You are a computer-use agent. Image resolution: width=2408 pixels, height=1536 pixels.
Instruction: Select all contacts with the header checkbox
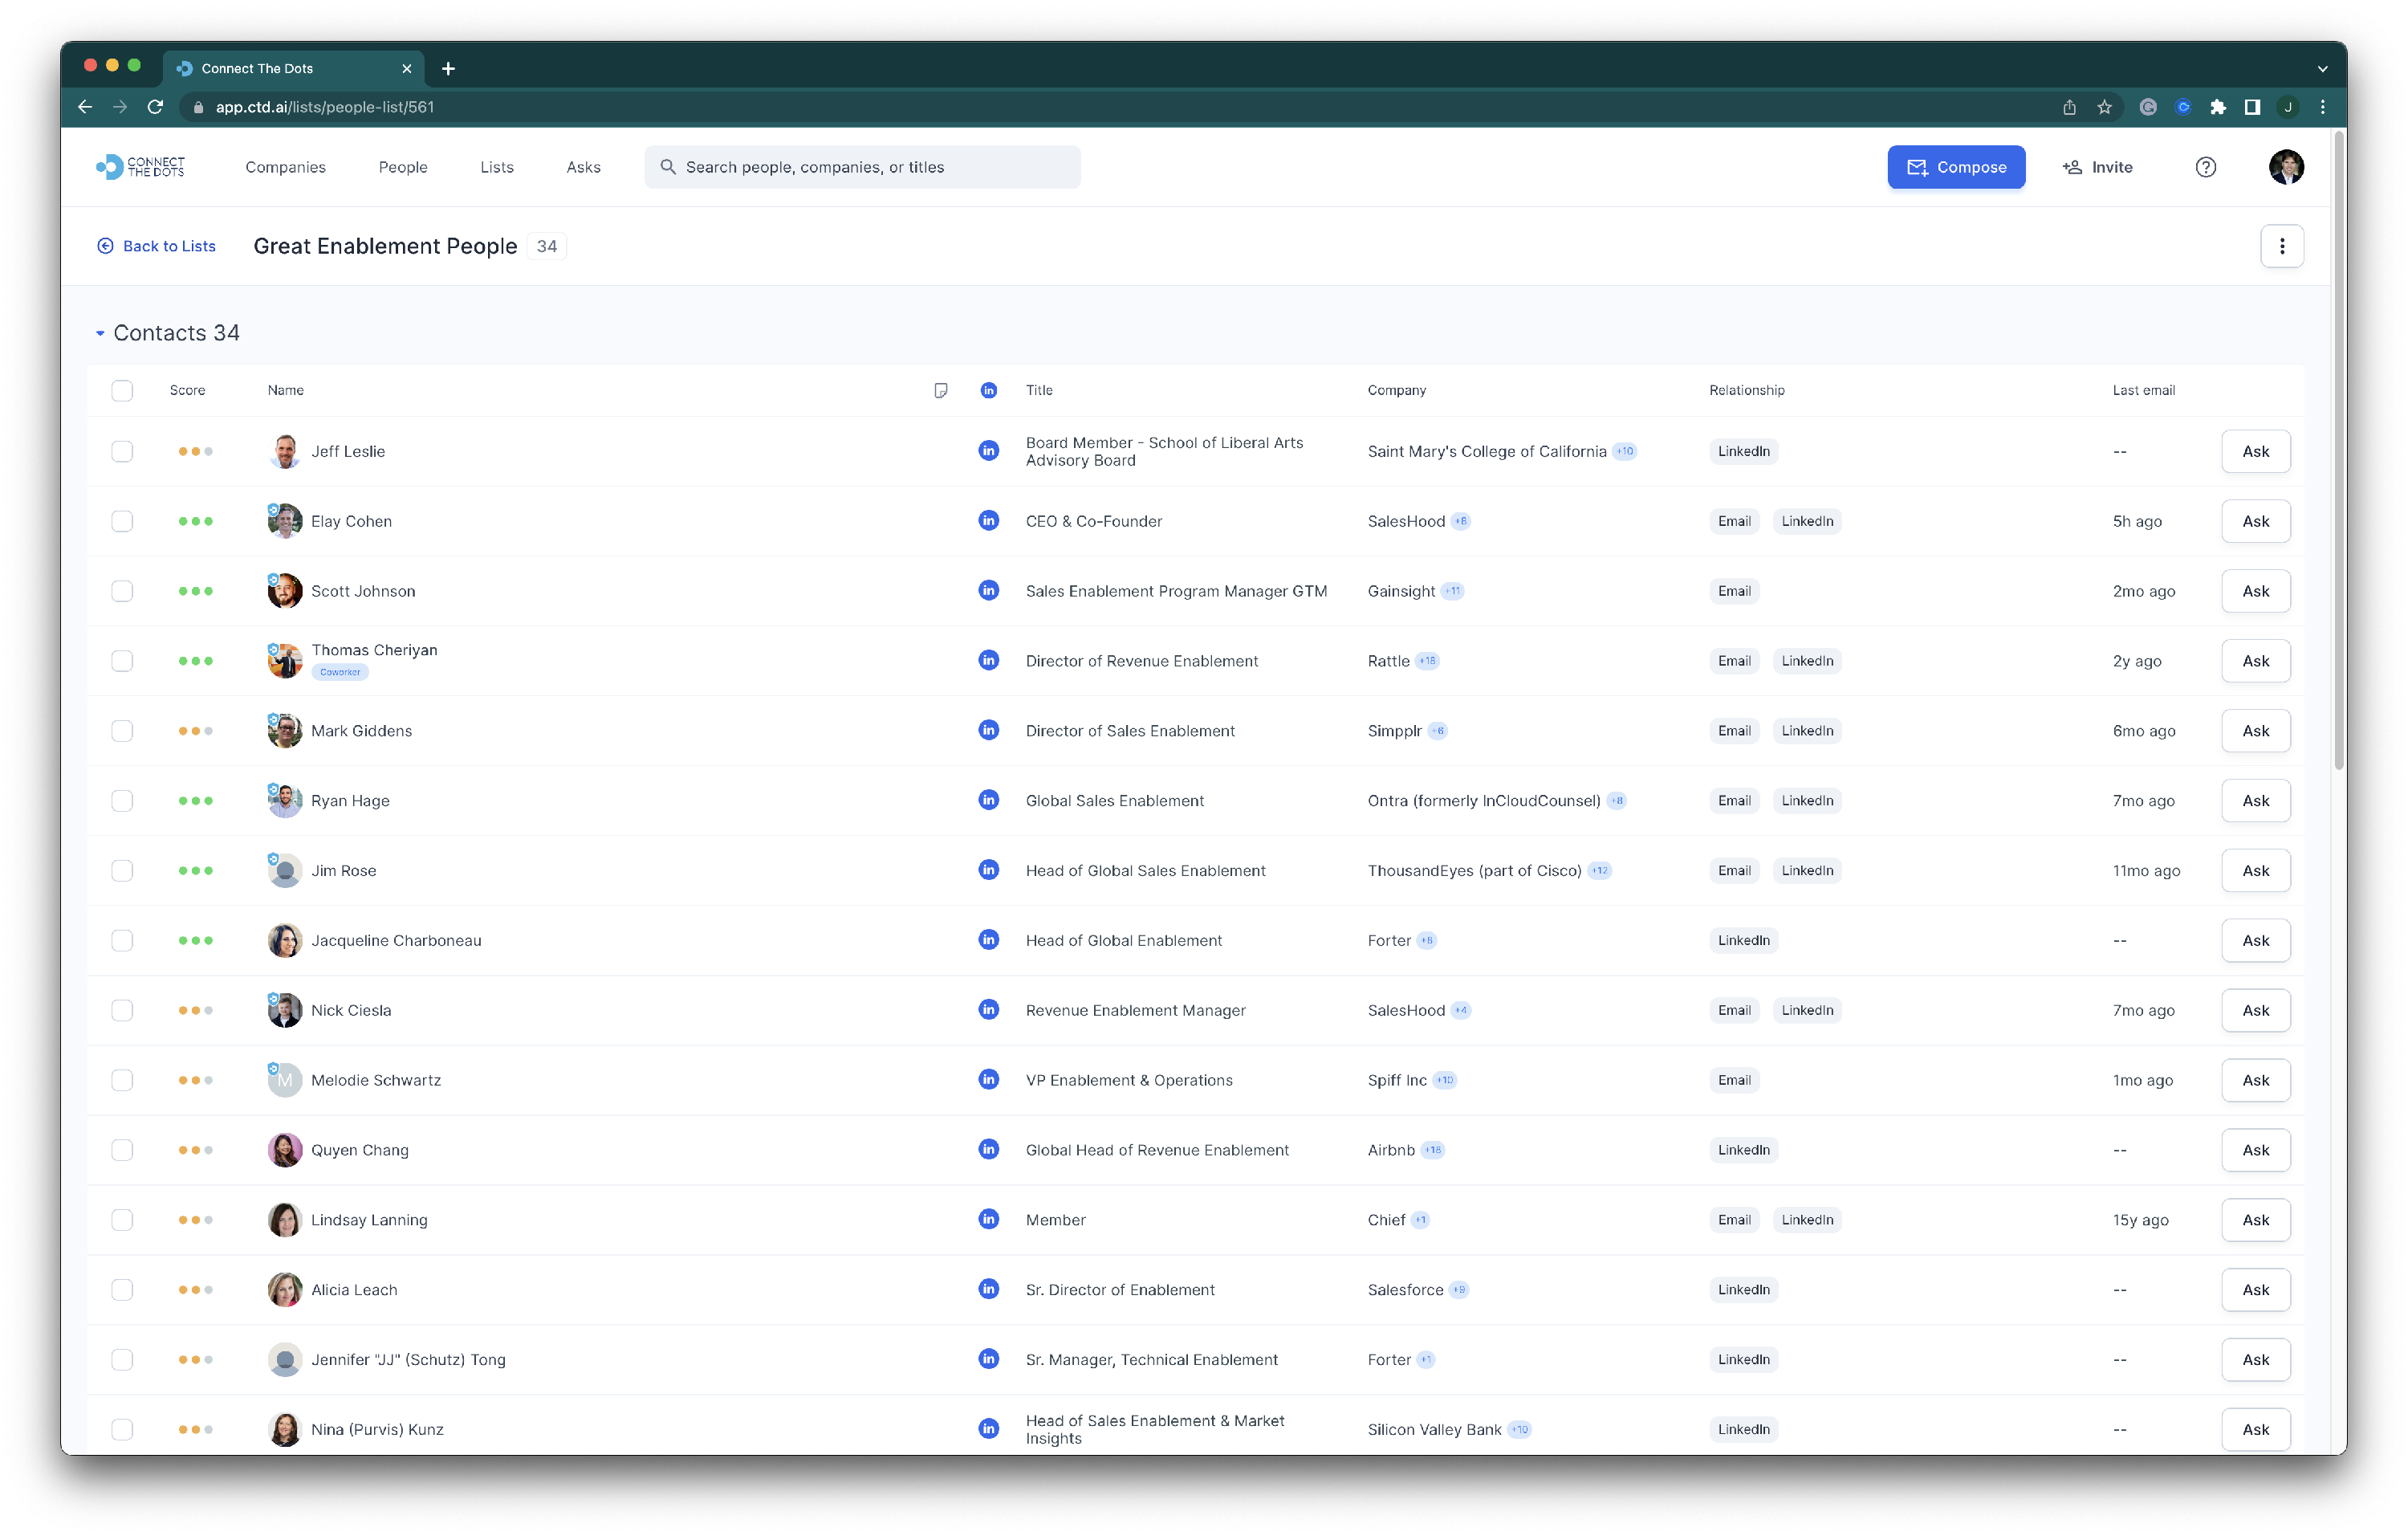click(122, 390)
